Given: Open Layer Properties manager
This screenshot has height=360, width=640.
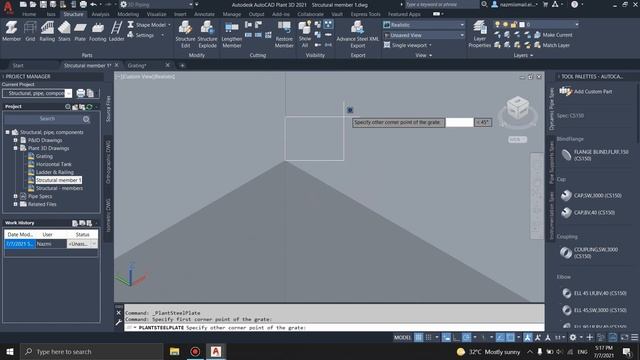Looking at the screenshot, I should (480, 34).
